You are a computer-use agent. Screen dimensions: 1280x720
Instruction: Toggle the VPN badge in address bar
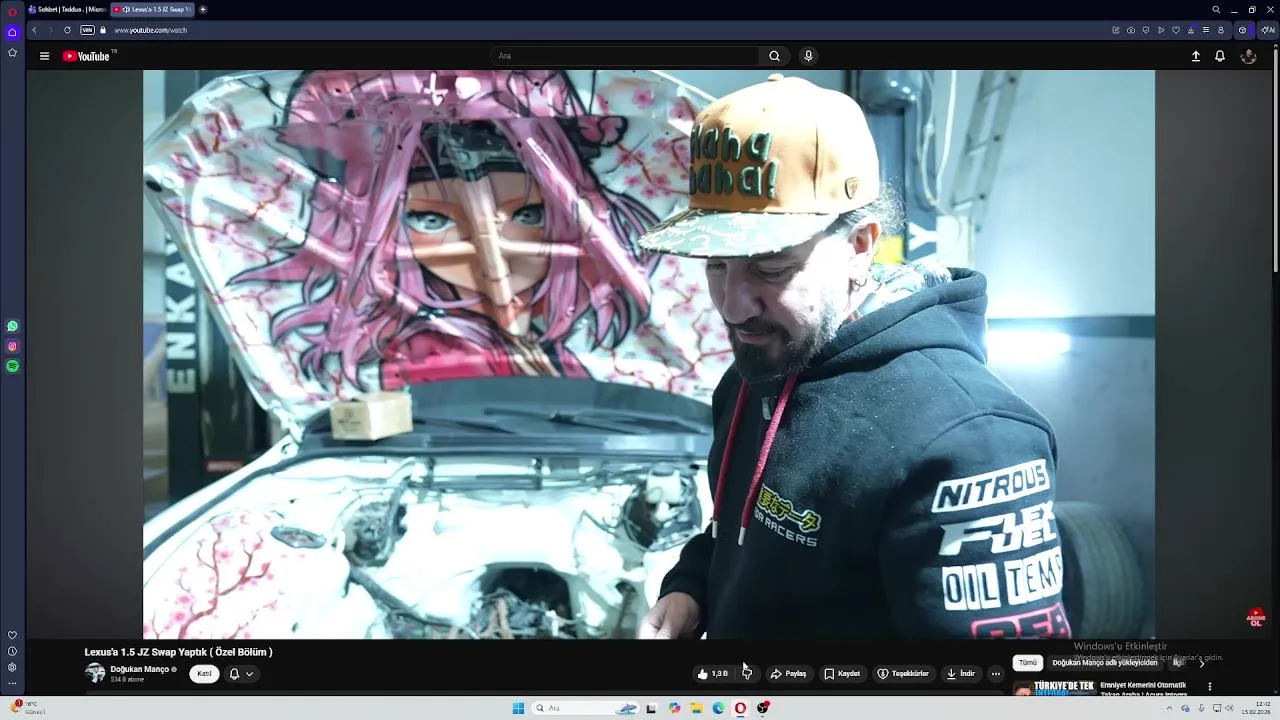[x=87, y=30]
